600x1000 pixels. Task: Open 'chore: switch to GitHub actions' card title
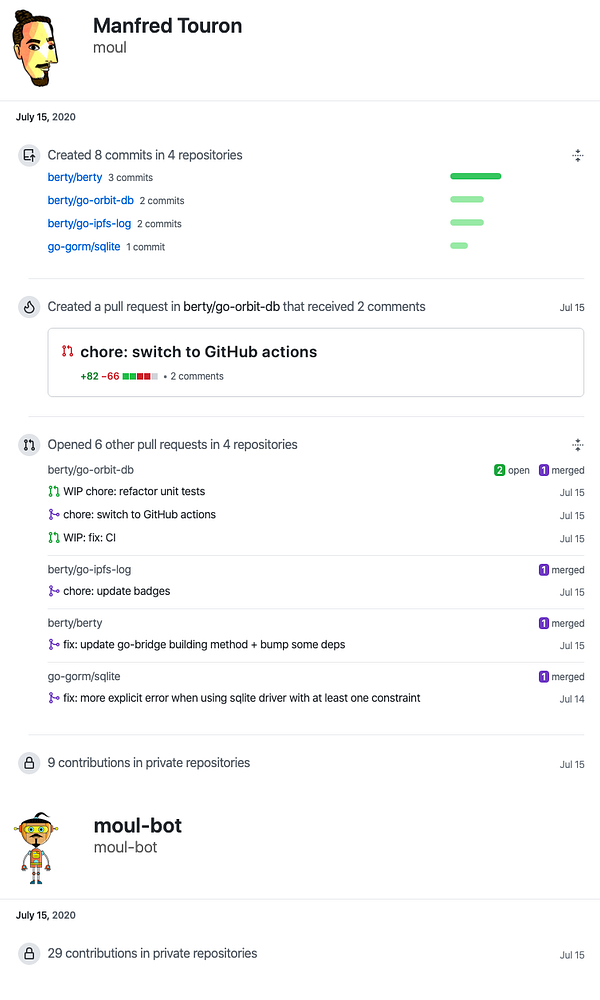(198, 352)
